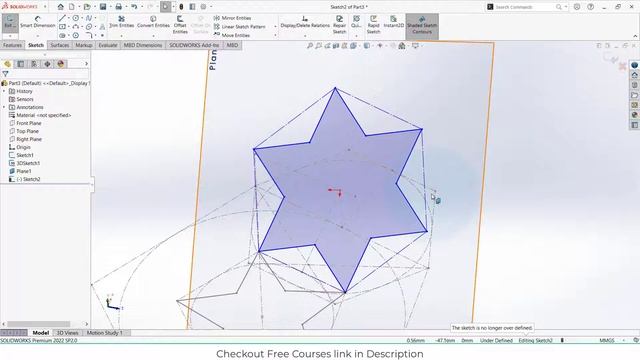This screenshot has width=640, height=360.
Task: Open Options gear icon in title bar
Action: (x=203, y=7)
